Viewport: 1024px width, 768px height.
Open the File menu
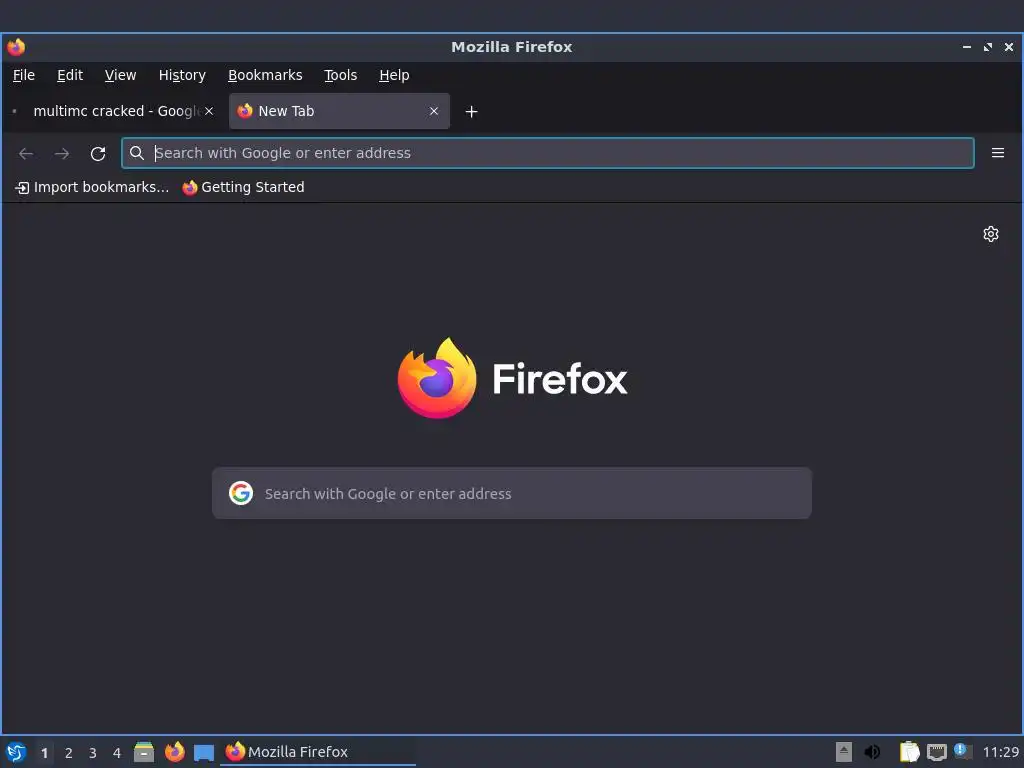(24, 75)
